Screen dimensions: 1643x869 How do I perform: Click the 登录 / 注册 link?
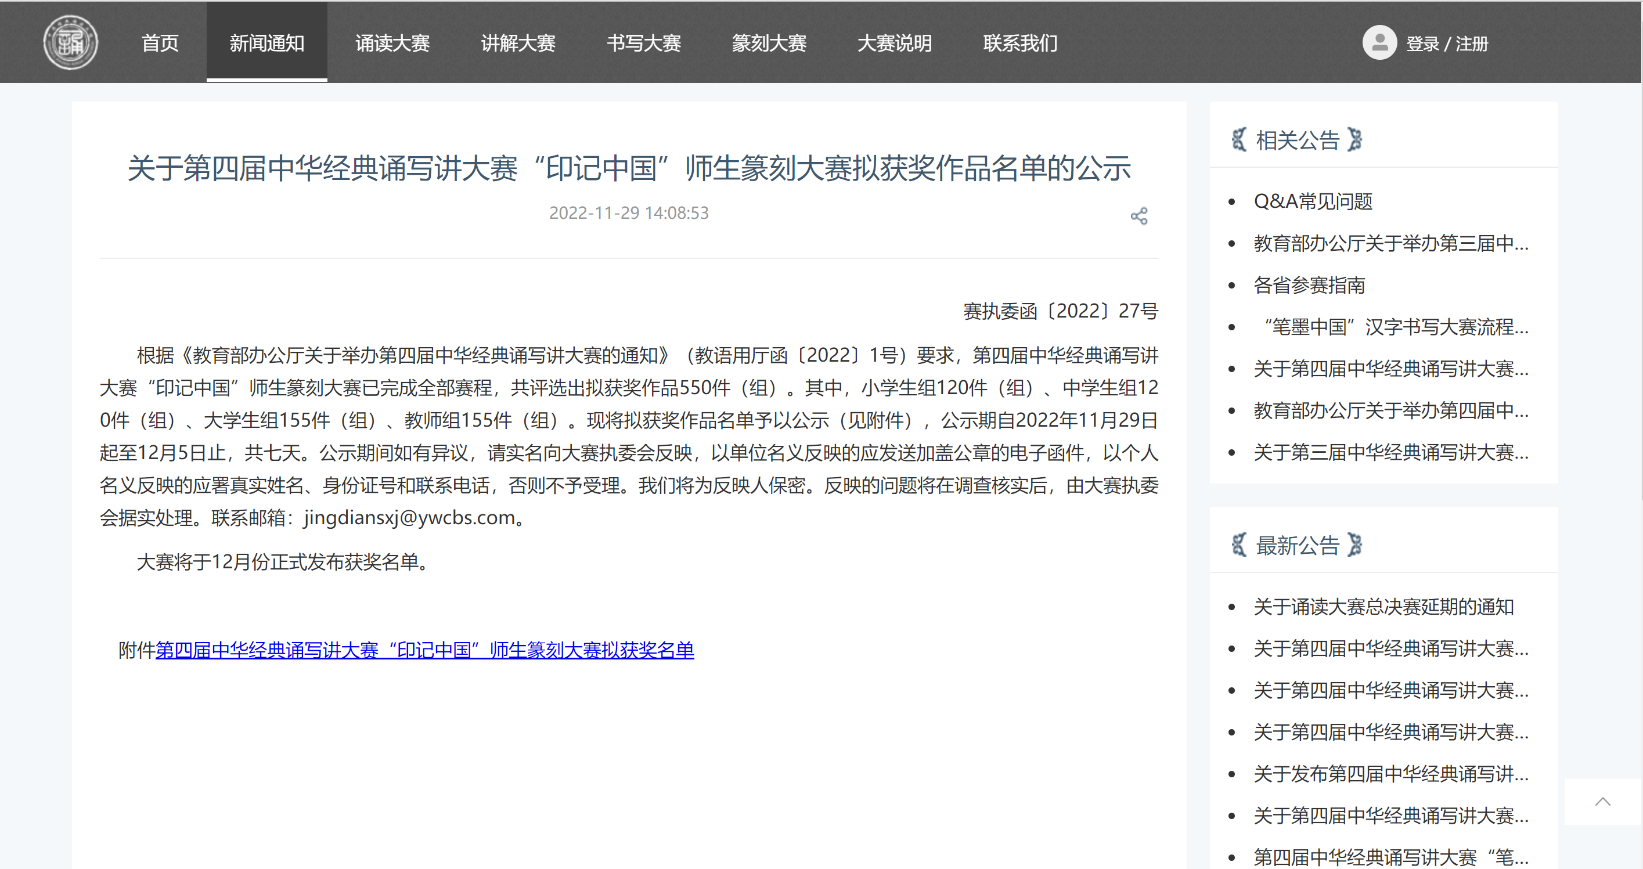pyautogui.click(x=1447, y=44)
